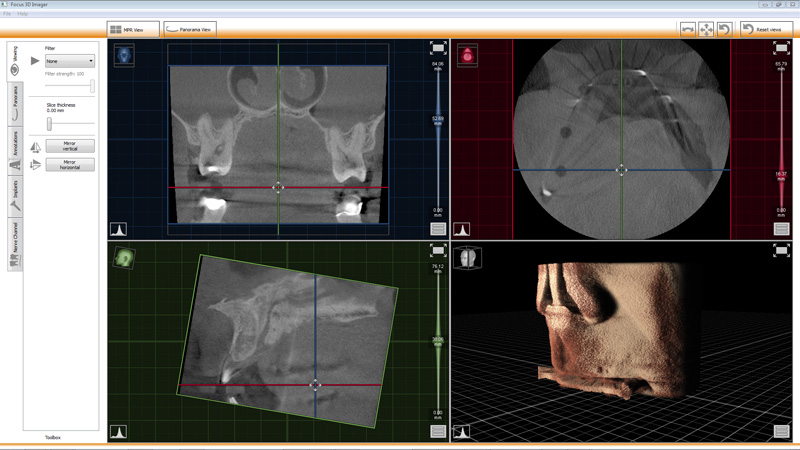The width and height of the screenshot is (800, 450).
Task: Toggle the Panorama View mode
Action: pyautogui.click(x=190, y=30)
